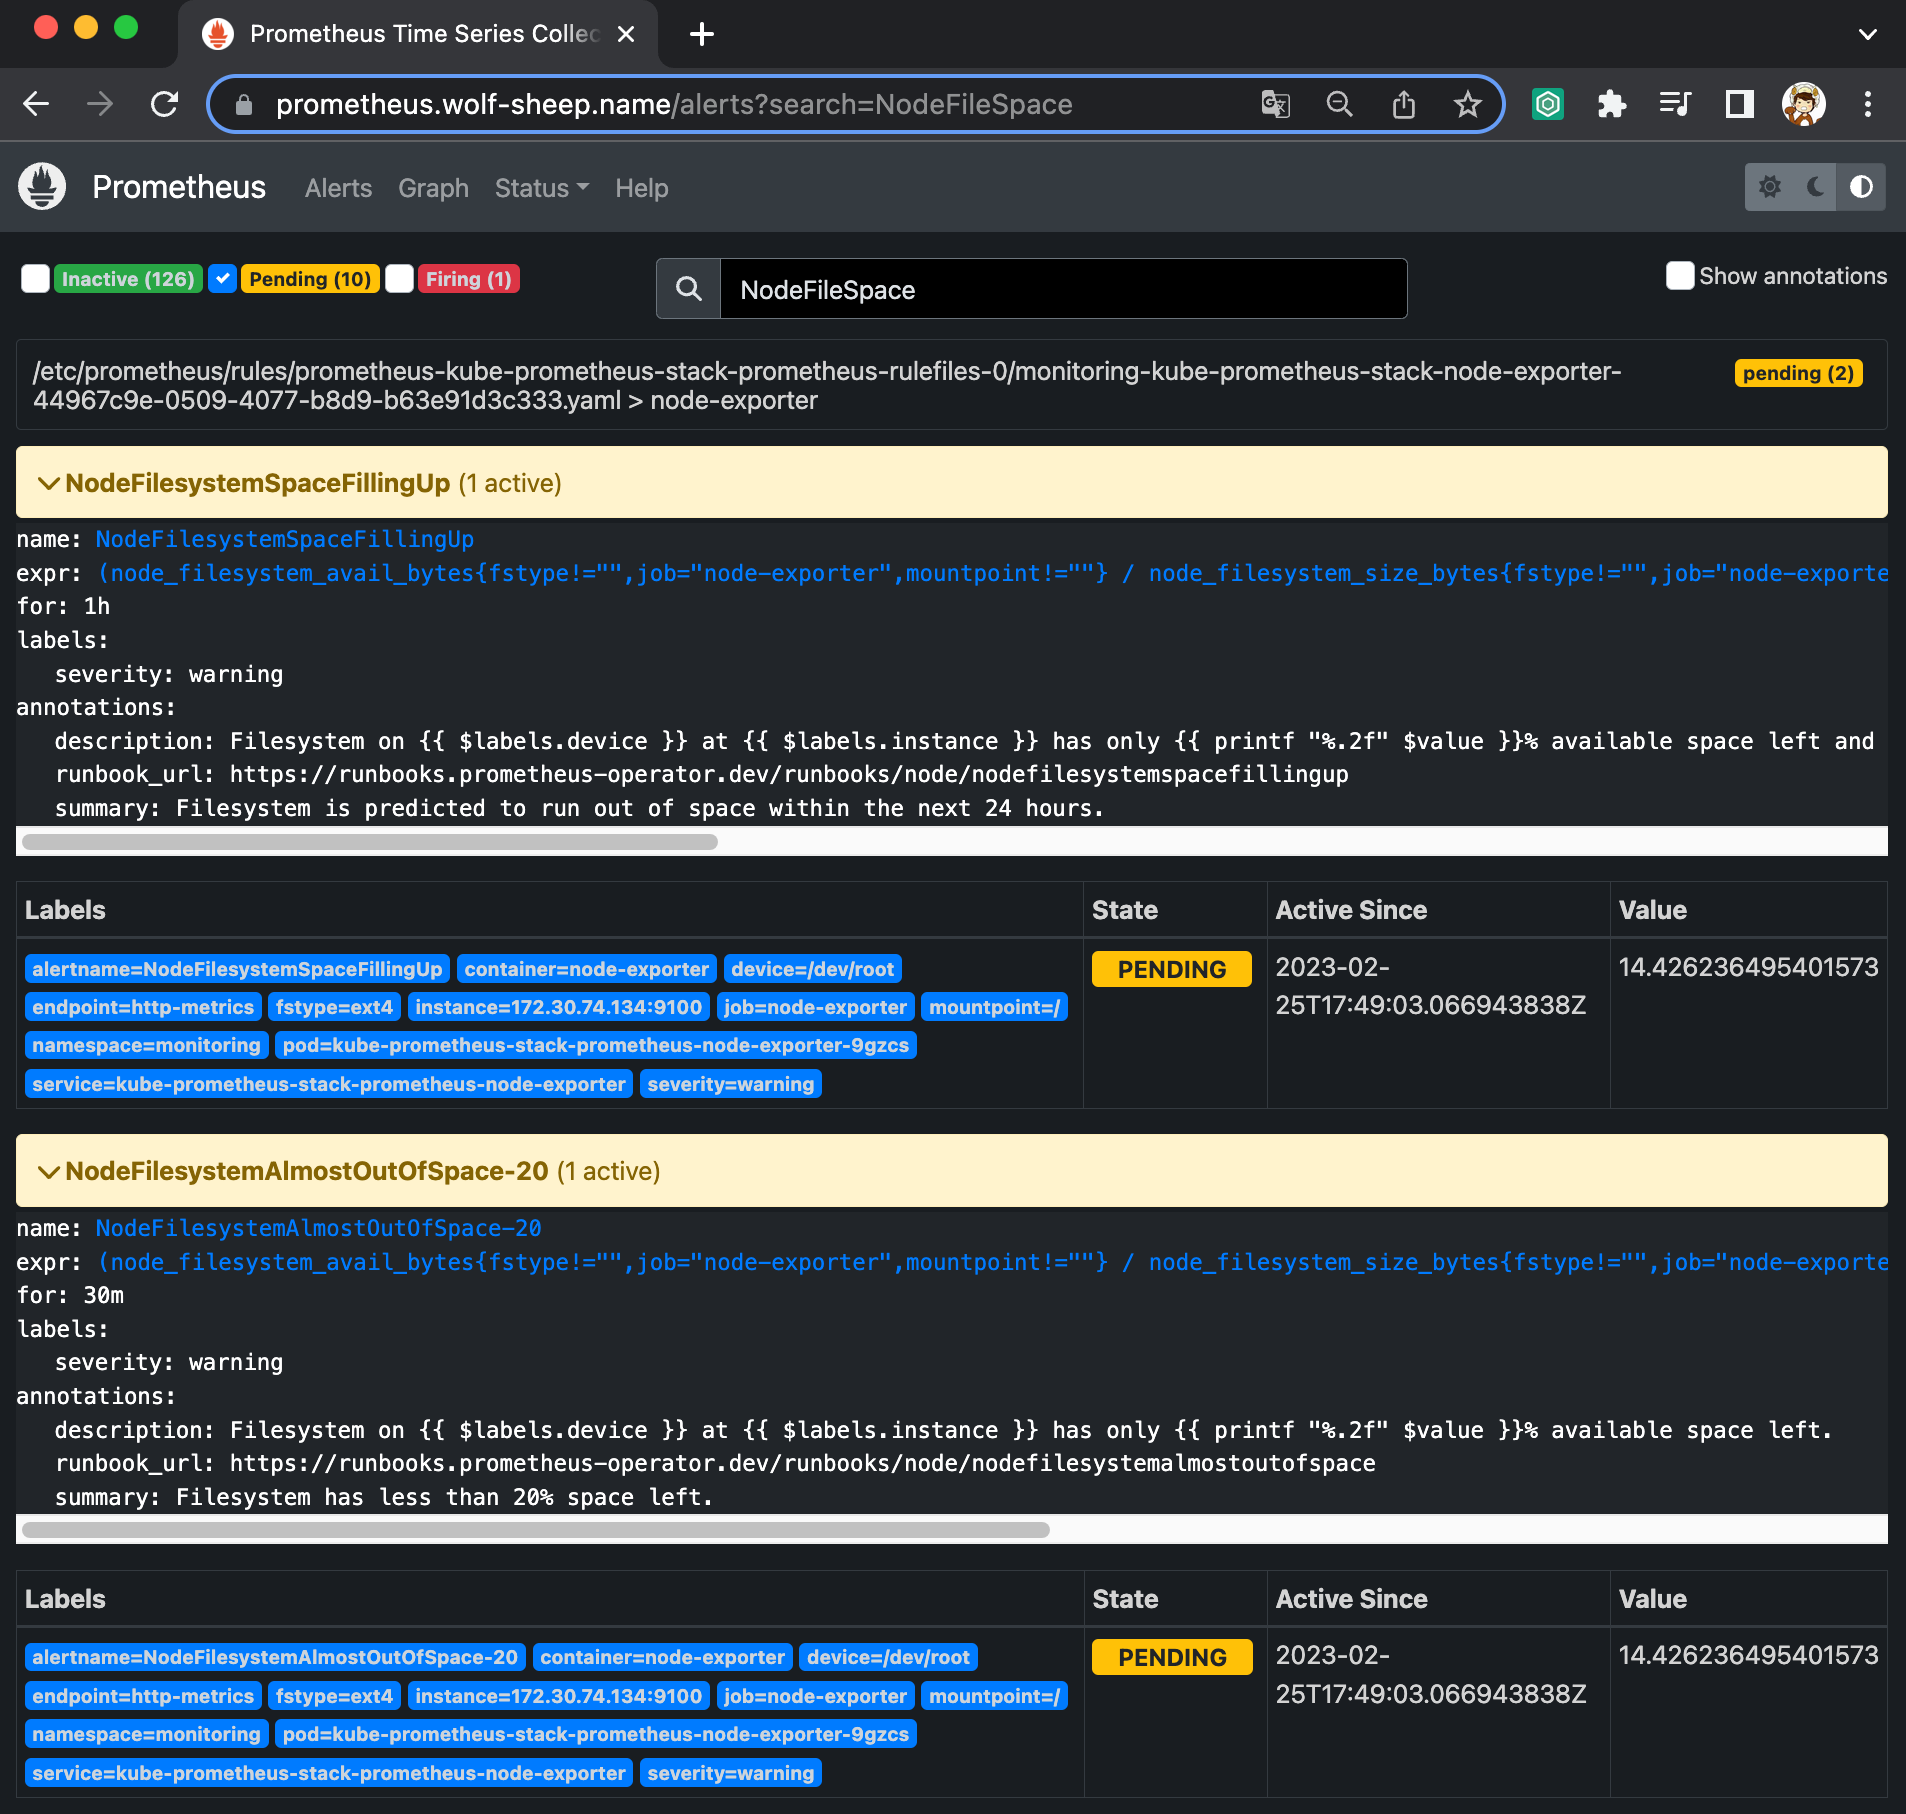Enable the Show annotations checkbox

1679,276
